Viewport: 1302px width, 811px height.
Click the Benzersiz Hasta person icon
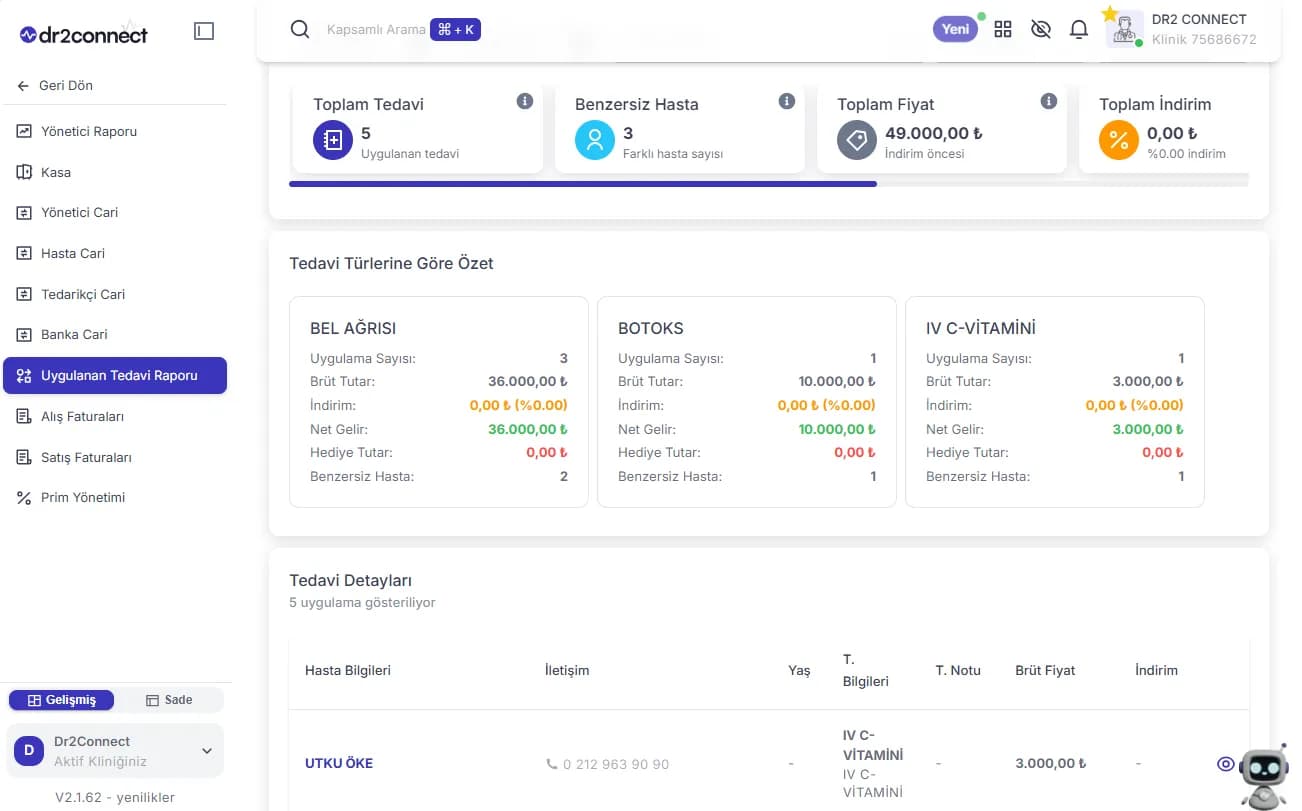click(x=595, y=140)
